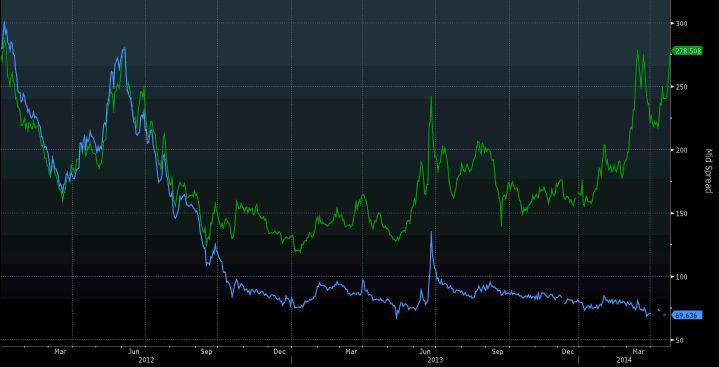
Task: Click the 200 tick on the spread axis
Action: [x=680, y=150]
